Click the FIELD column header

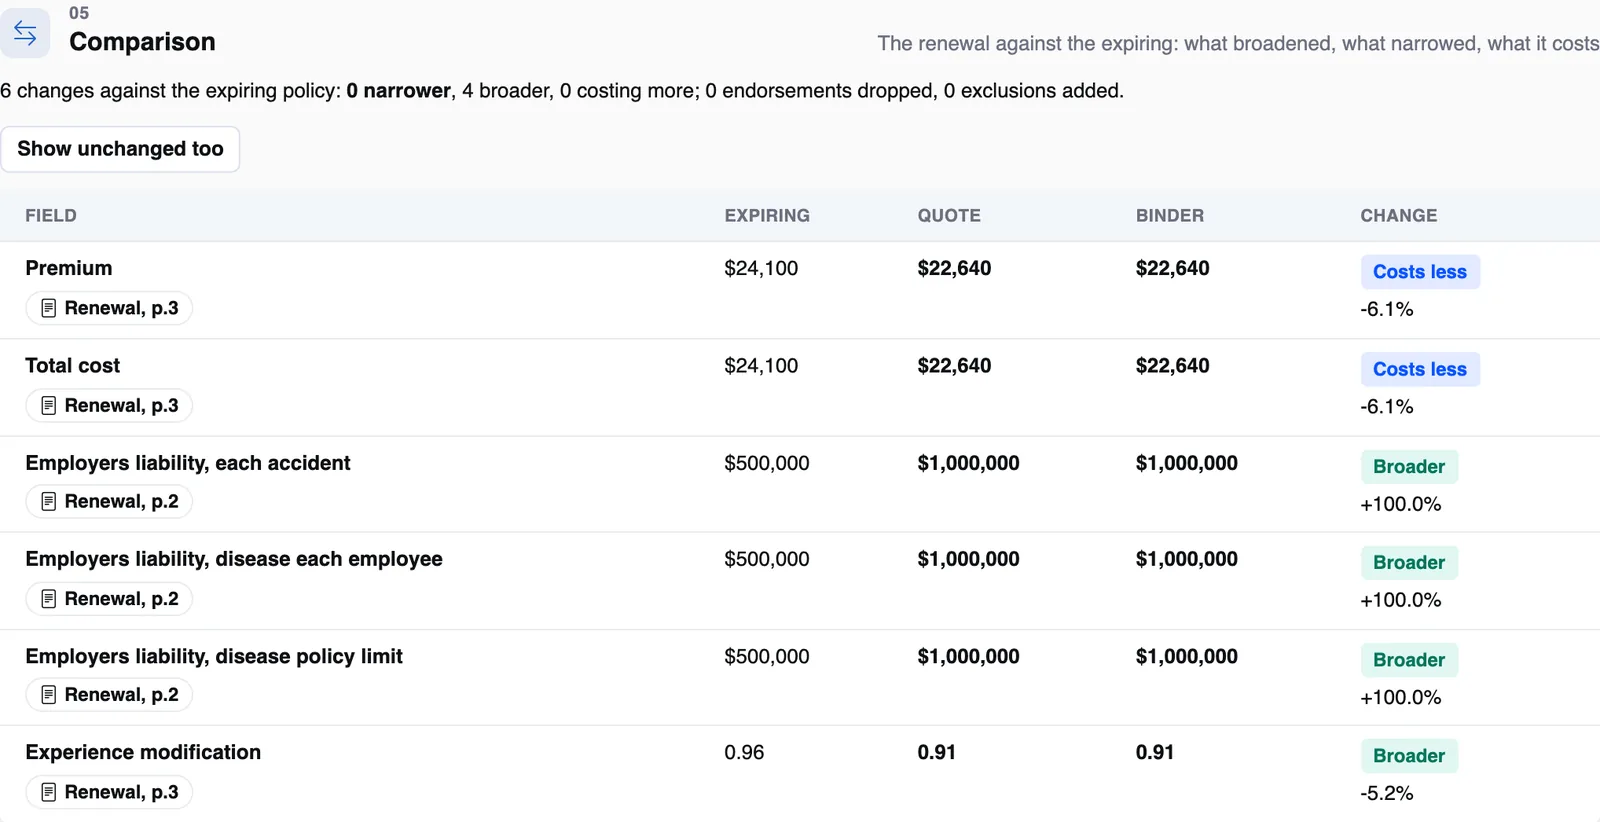coord(51,216)
